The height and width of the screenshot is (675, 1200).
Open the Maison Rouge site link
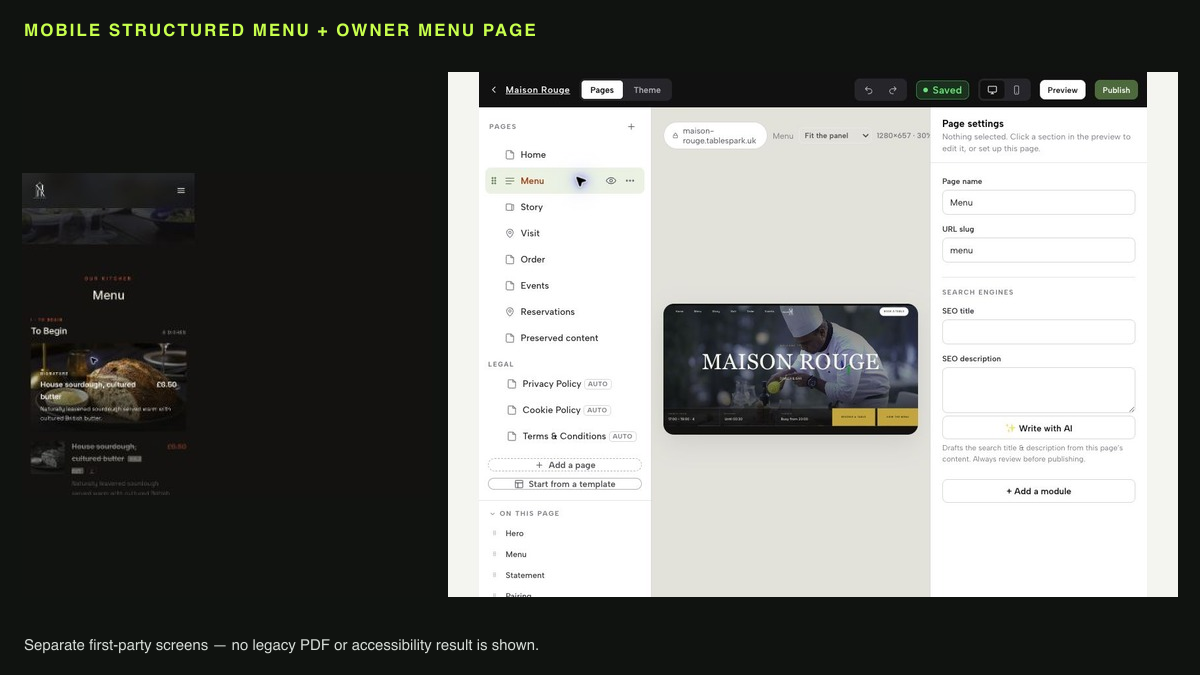[537, 90]
